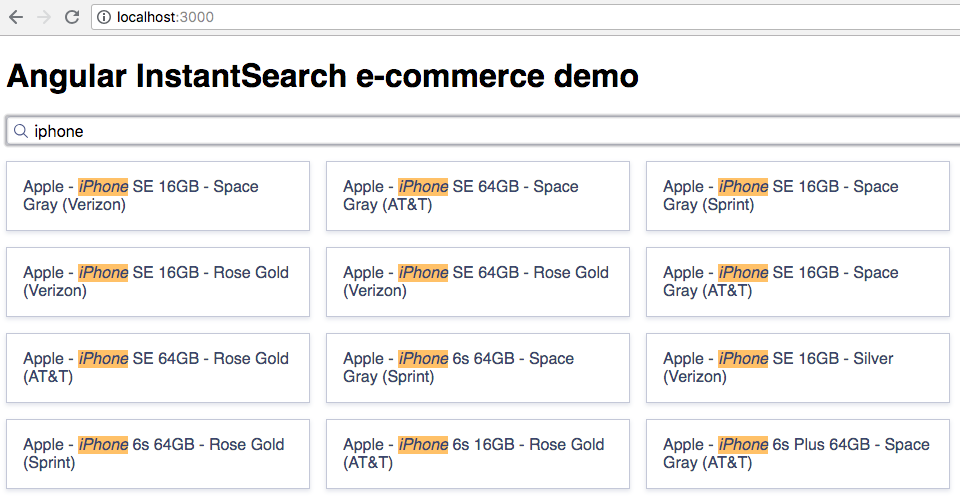Open iPhone SE 16GB Space Gray Verizon result
The height and width of the screenshot is (500, 960).
pos(157,196)
